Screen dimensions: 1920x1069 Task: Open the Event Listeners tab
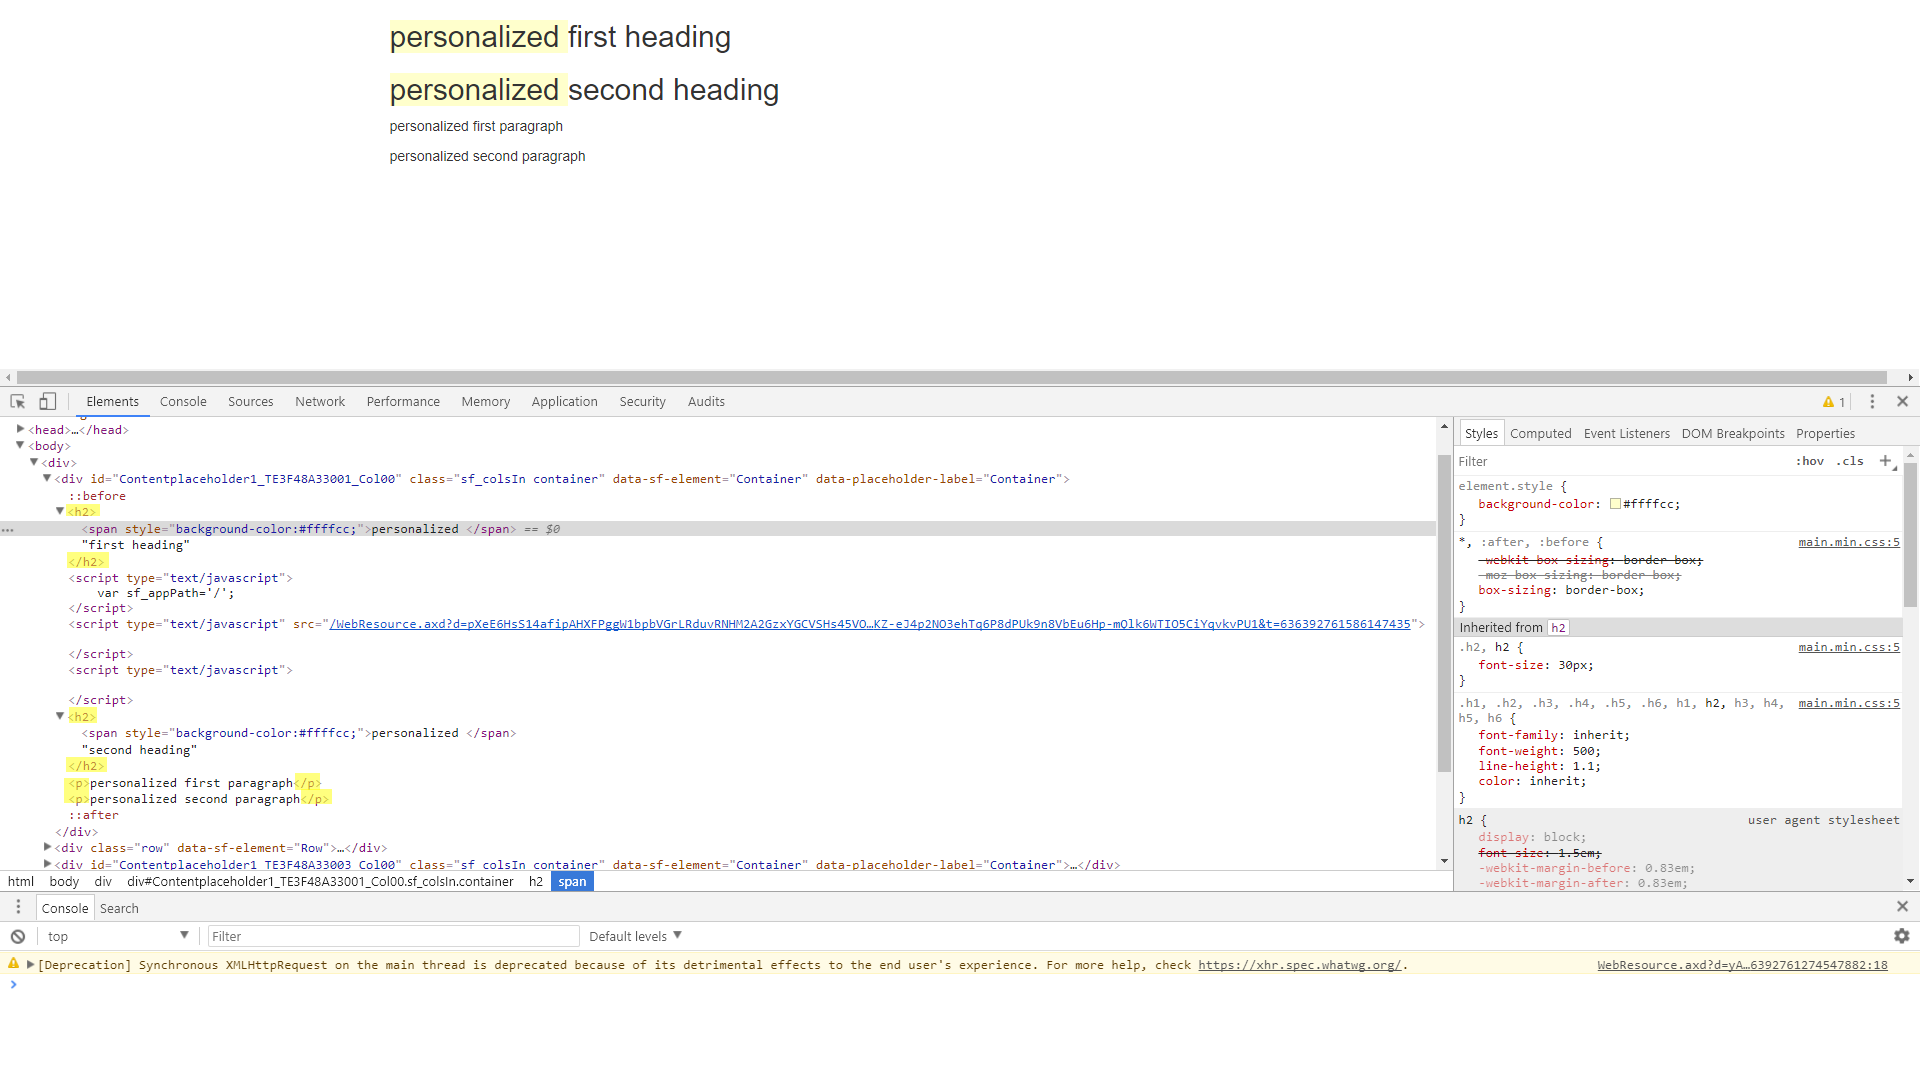click(x=1626, y=433)
